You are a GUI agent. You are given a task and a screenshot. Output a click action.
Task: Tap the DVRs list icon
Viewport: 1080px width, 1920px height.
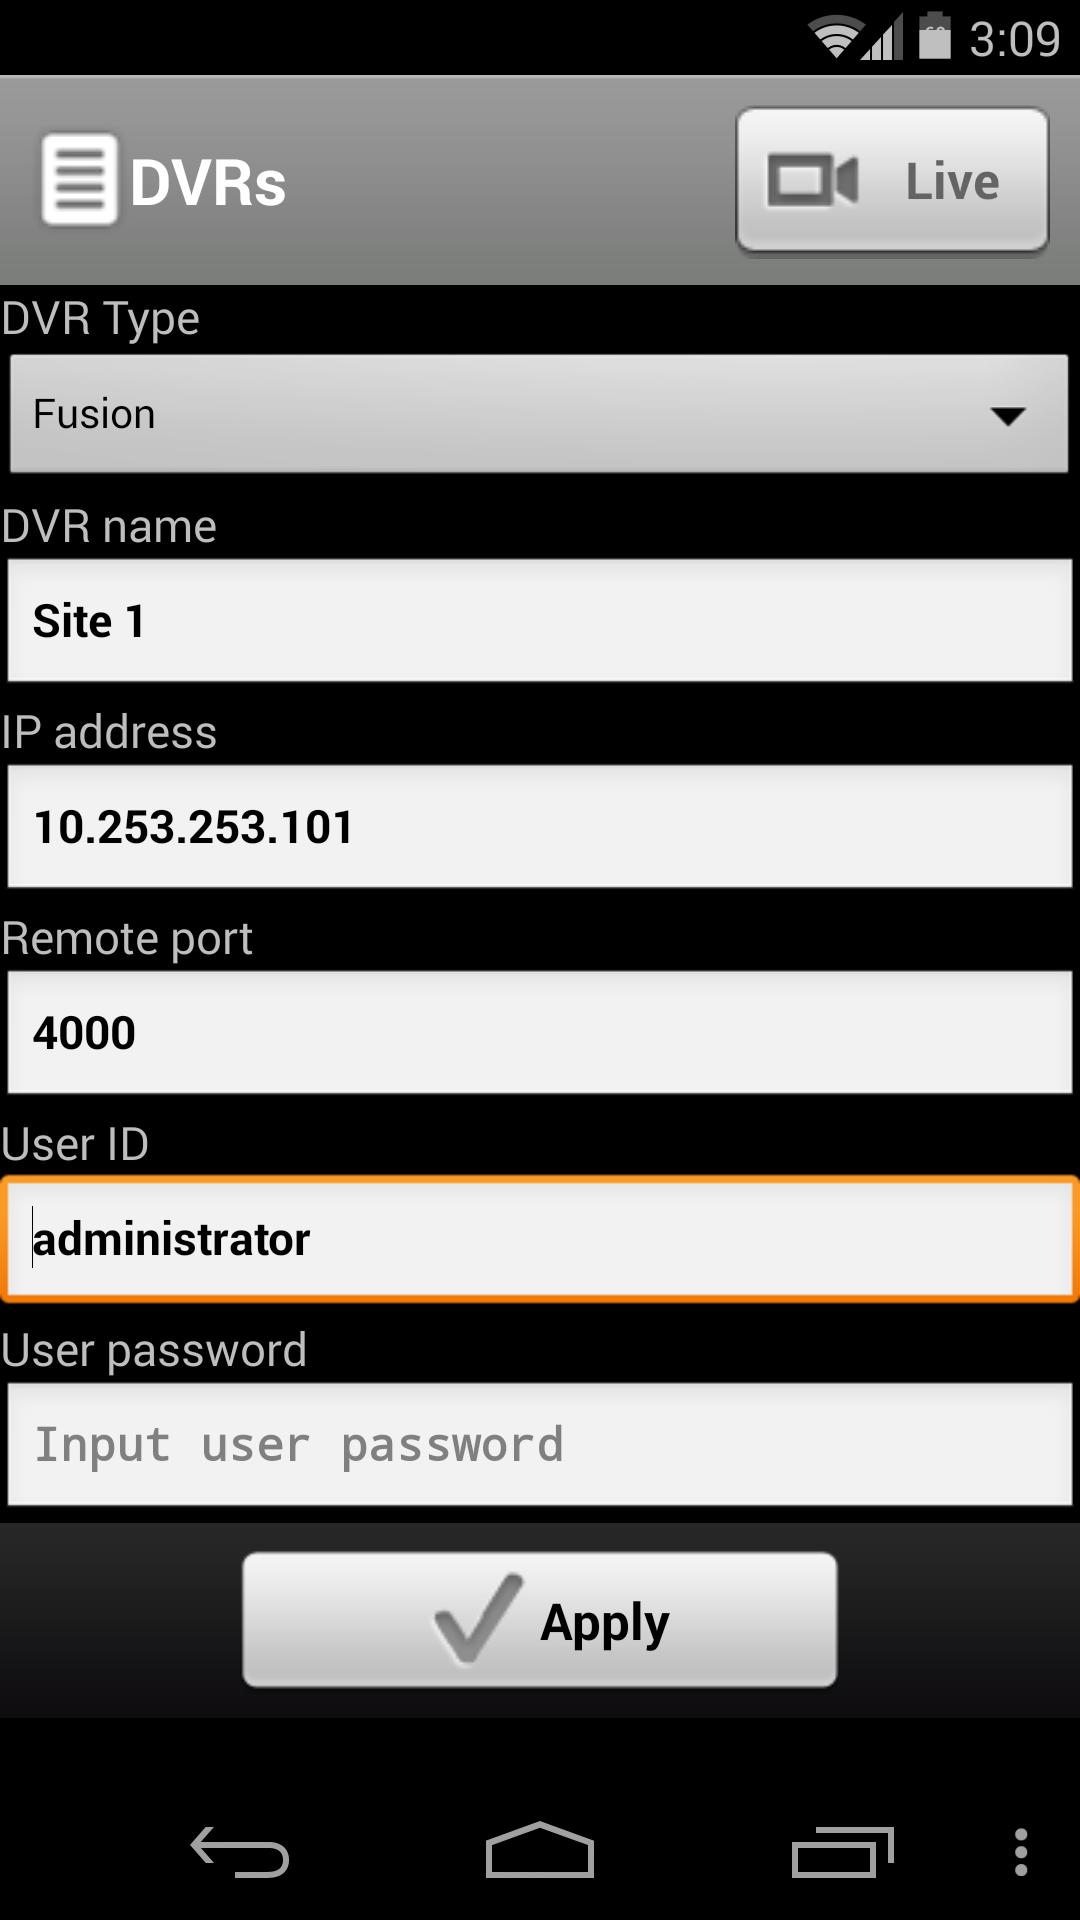(x=79, y=180)
